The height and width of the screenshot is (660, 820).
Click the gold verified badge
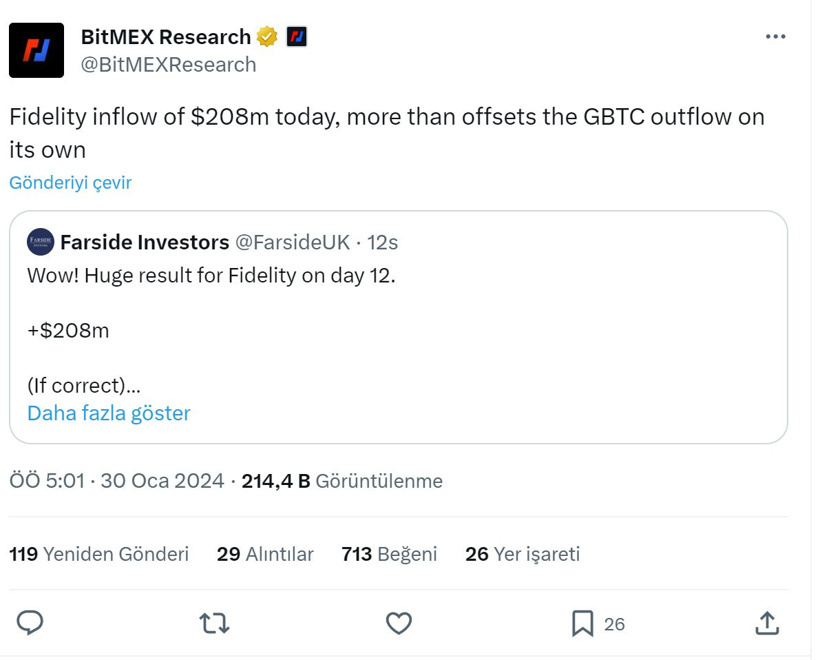click(x=267, y=37)
